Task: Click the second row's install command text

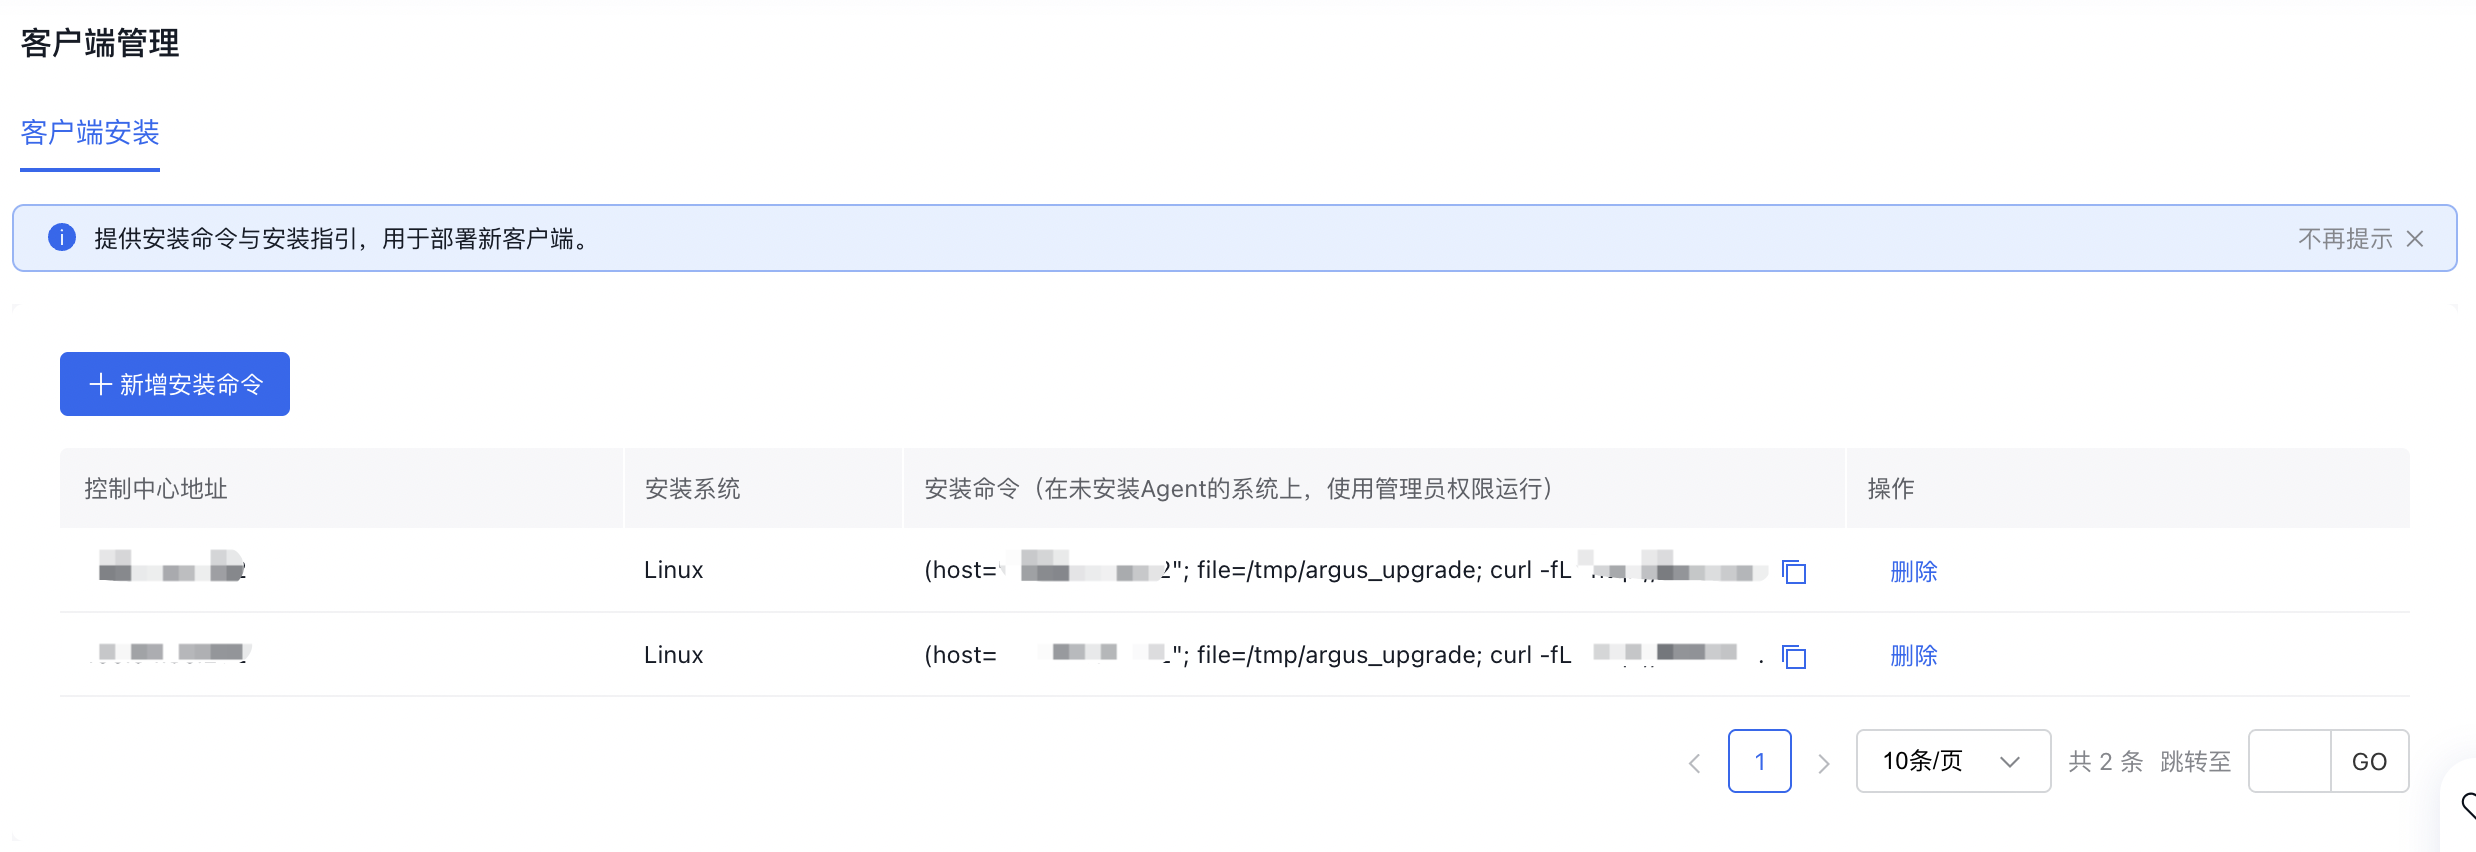Action: click(x=1345, y=655)
